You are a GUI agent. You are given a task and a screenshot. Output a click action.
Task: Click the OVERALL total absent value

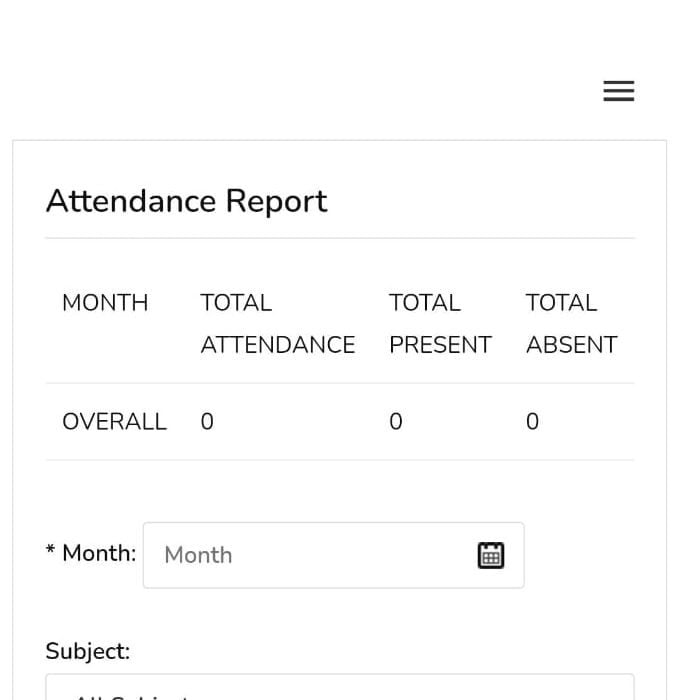coord(532,422)
